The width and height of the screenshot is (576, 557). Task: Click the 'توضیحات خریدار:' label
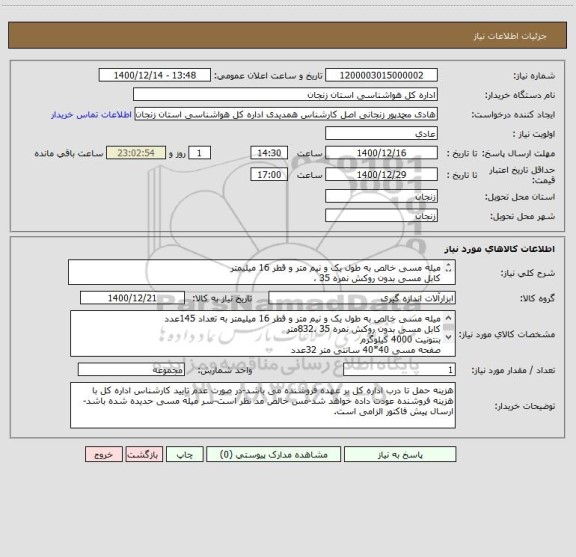(525, 407)
